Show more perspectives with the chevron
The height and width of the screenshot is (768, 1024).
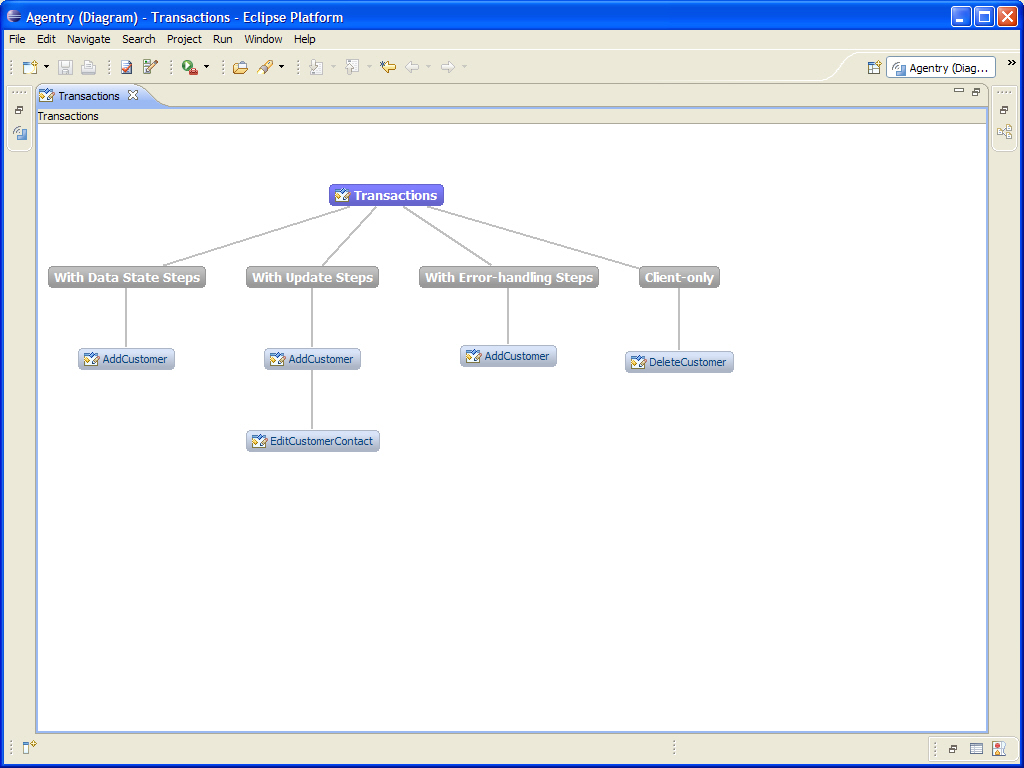[1012, 63]
